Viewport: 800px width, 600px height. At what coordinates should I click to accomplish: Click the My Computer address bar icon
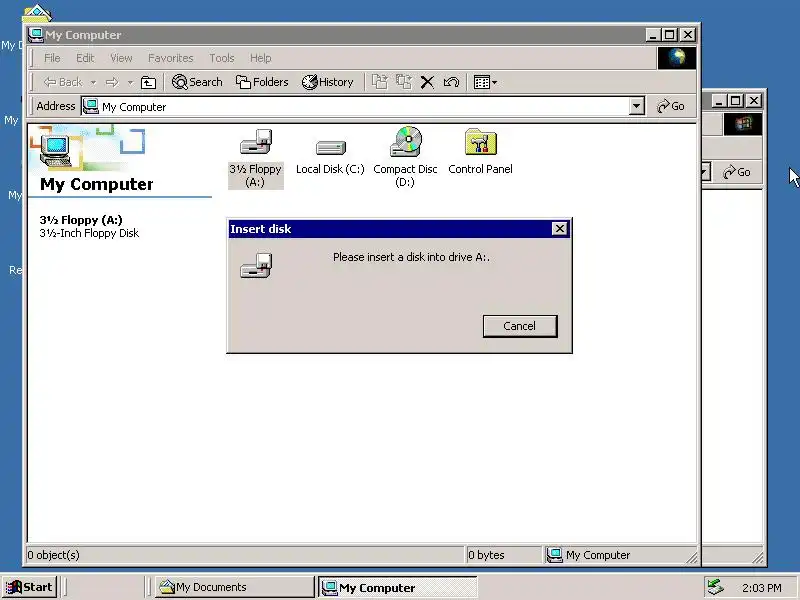point(91,106)
